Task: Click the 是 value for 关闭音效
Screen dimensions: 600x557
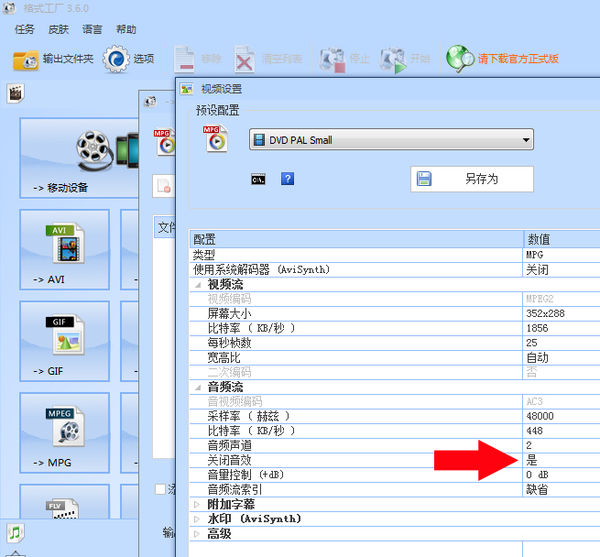Action: (532, 460)
